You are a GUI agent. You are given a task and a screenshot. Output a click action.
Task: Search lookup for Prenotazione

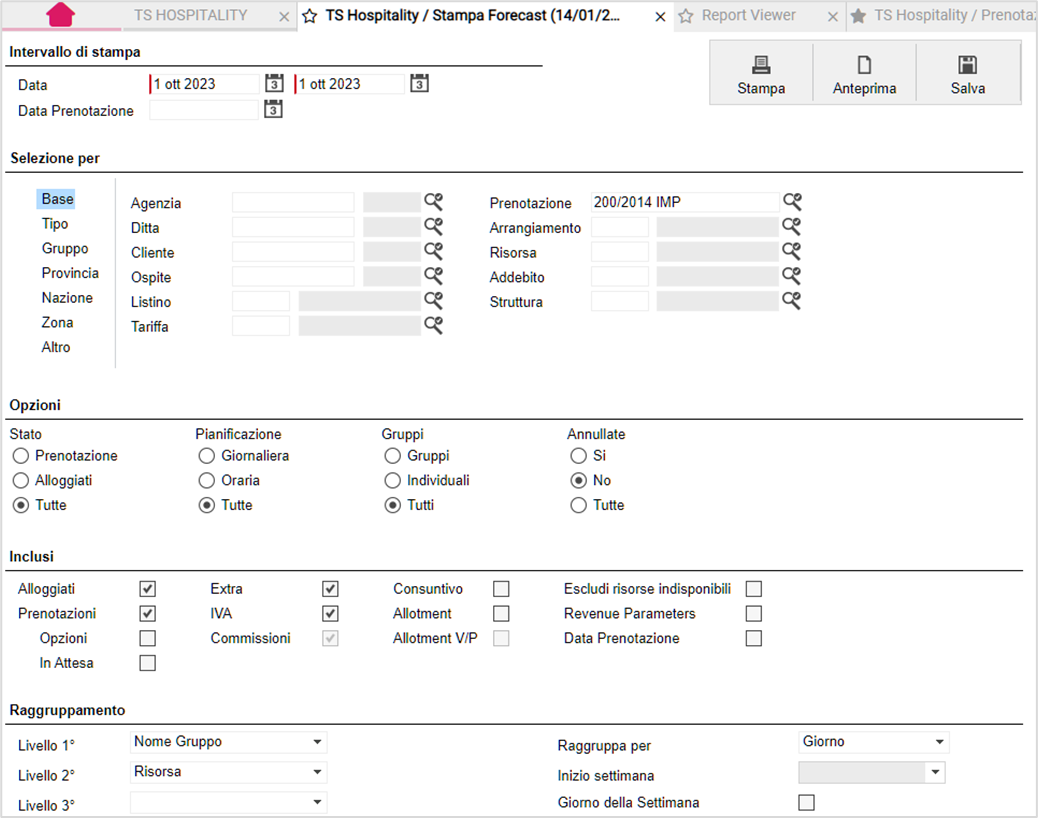792,201
